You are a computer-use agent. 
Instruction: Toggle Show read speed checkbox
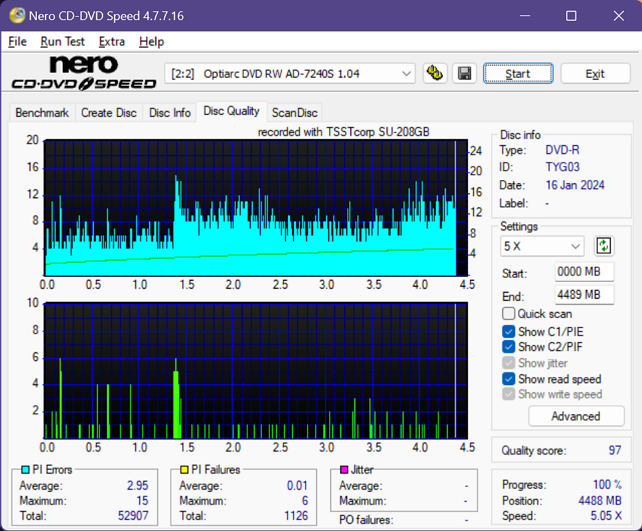tap(509, 379)
